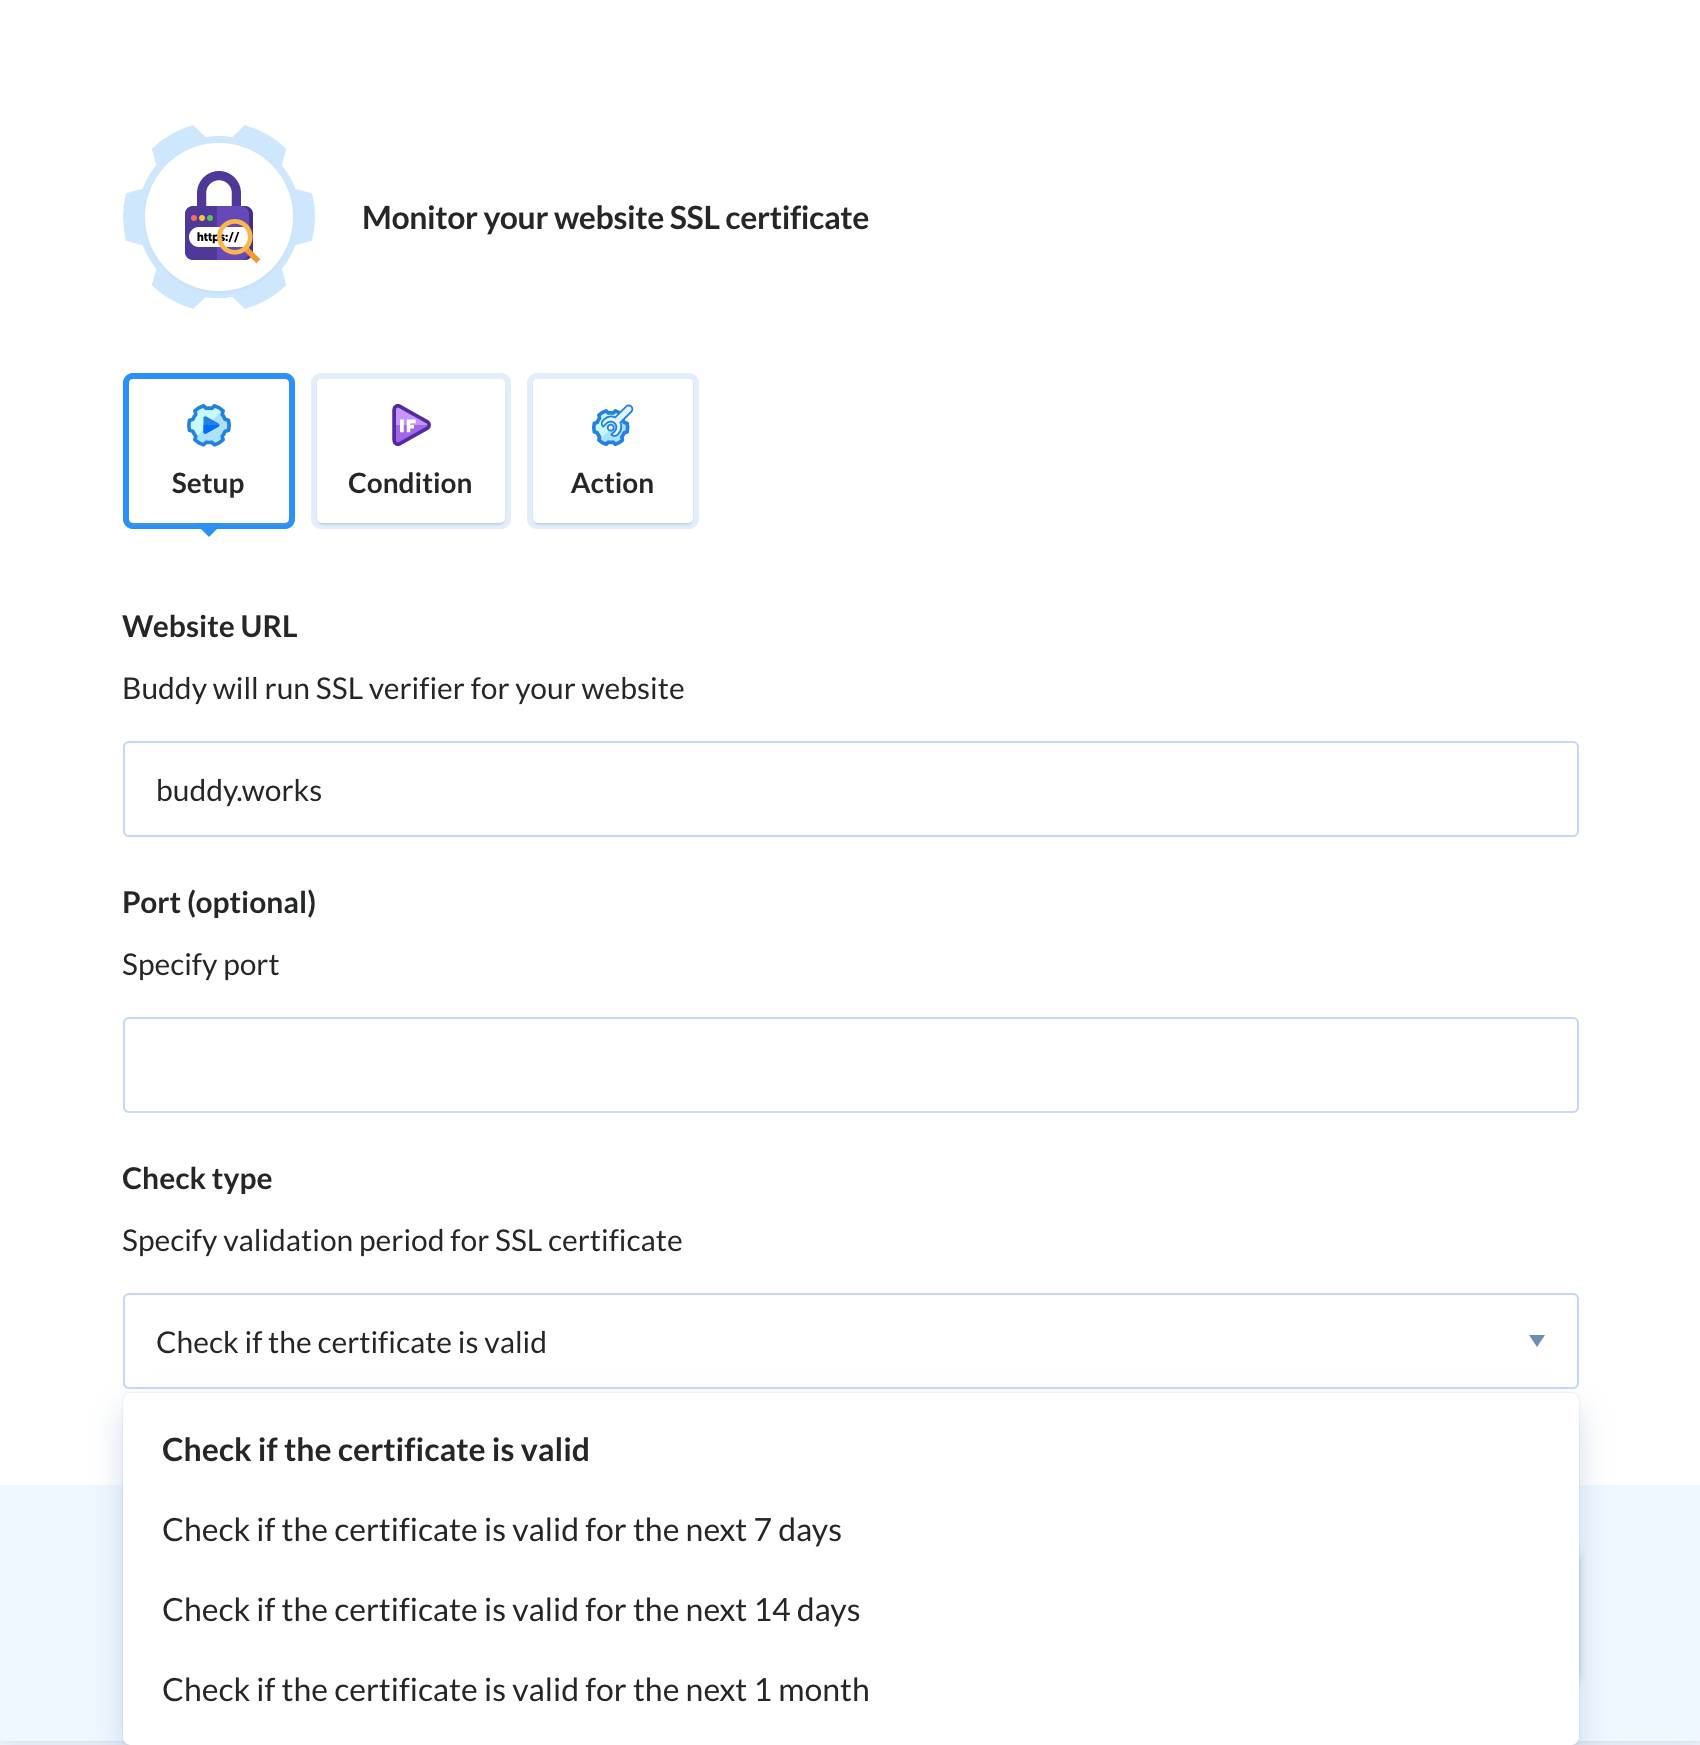
Task: Go to the Action tab
Action: coord(613,451)
